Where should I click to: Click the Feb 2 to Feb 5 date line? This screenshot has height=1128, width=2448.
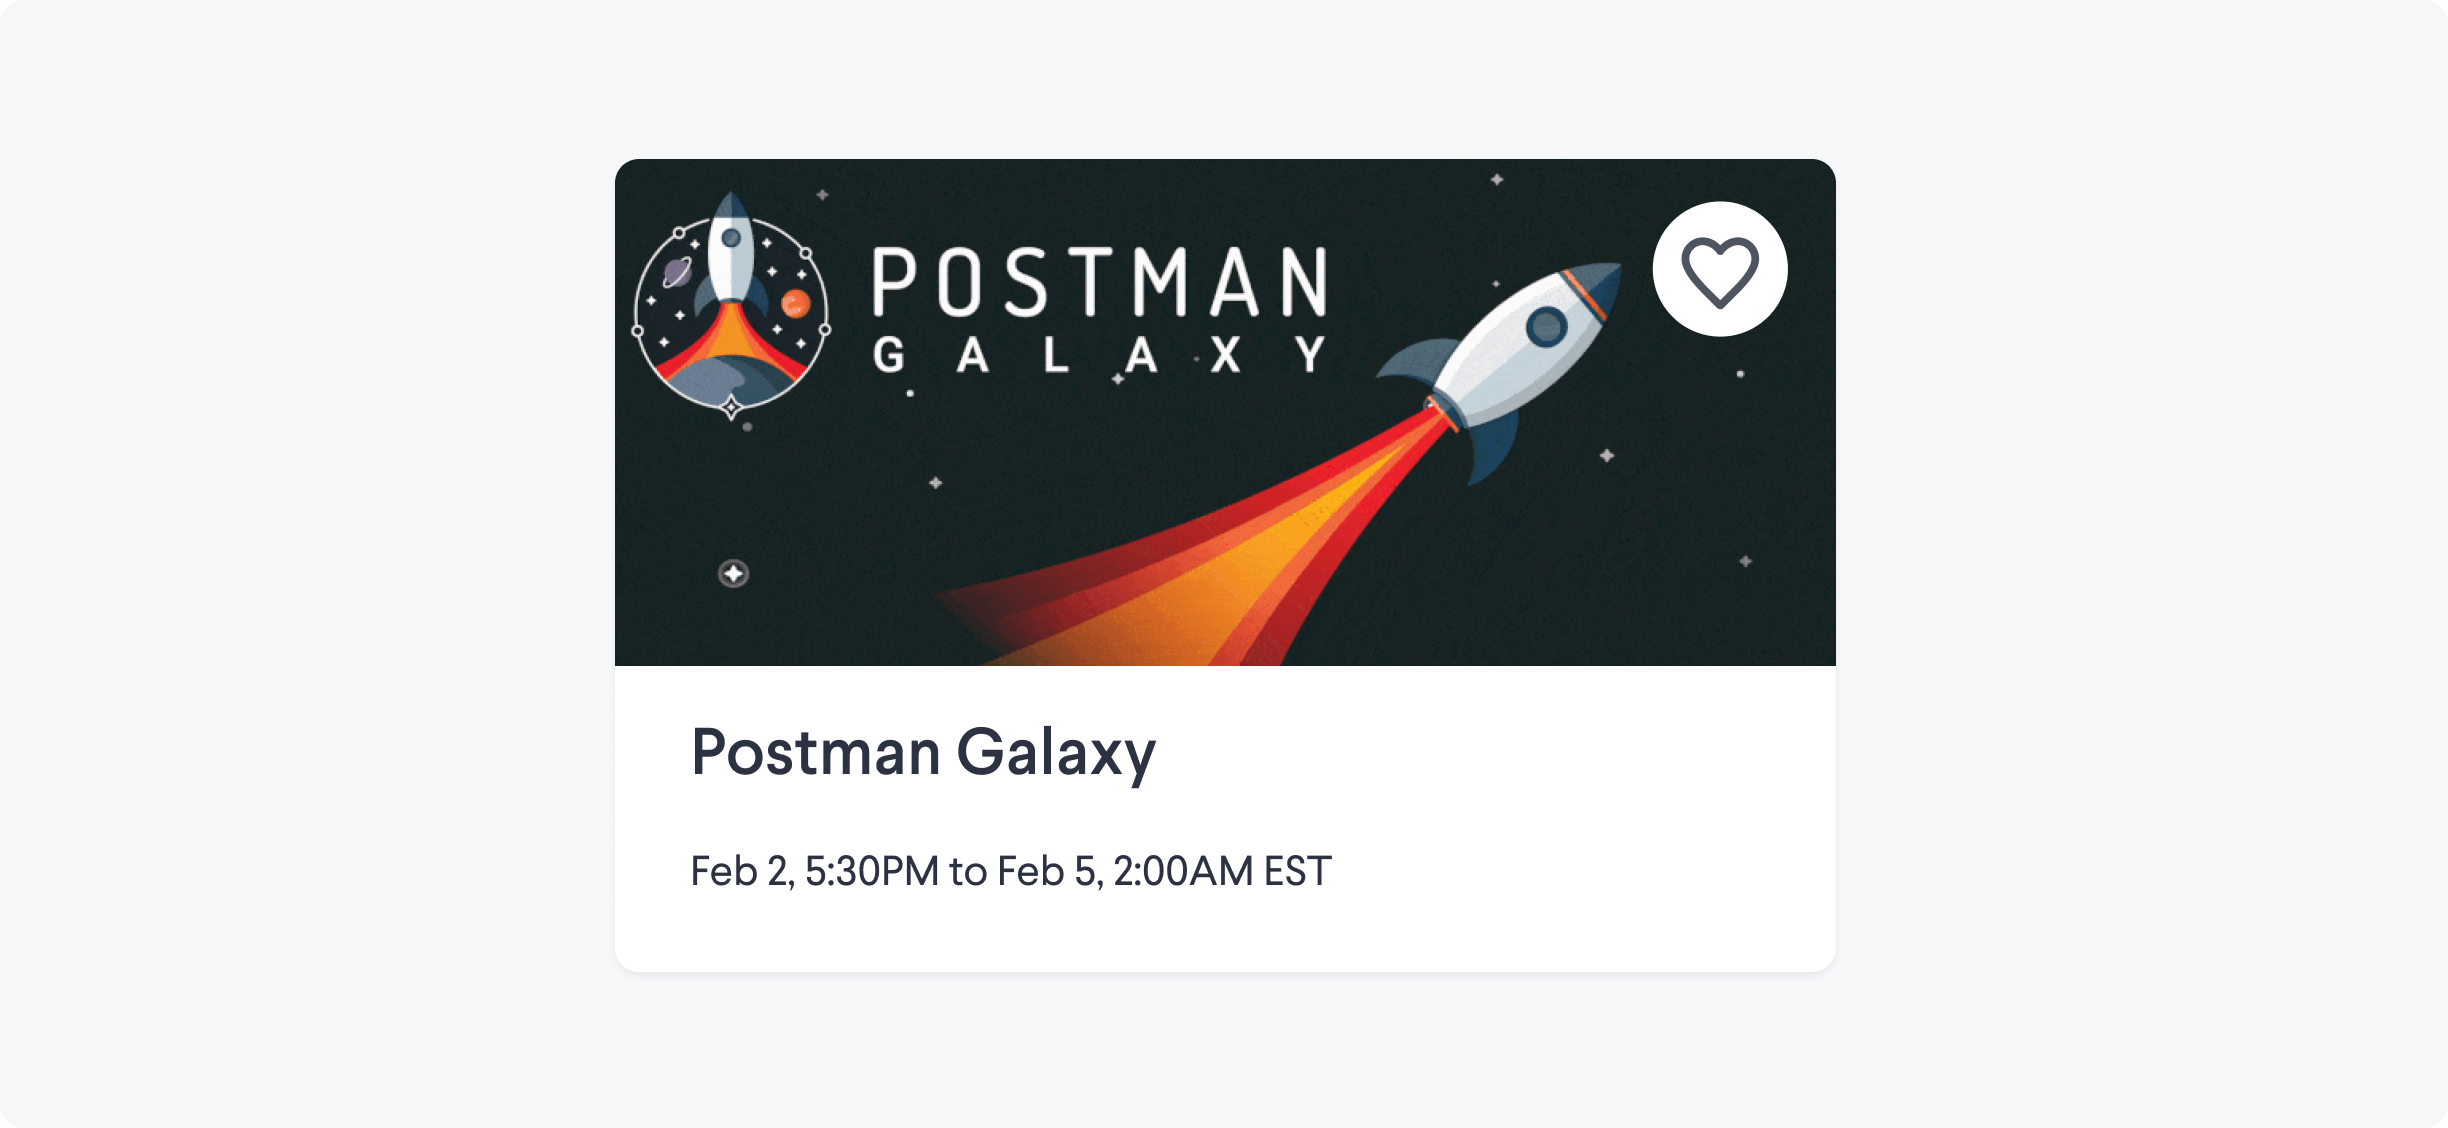coord(1010,871)
